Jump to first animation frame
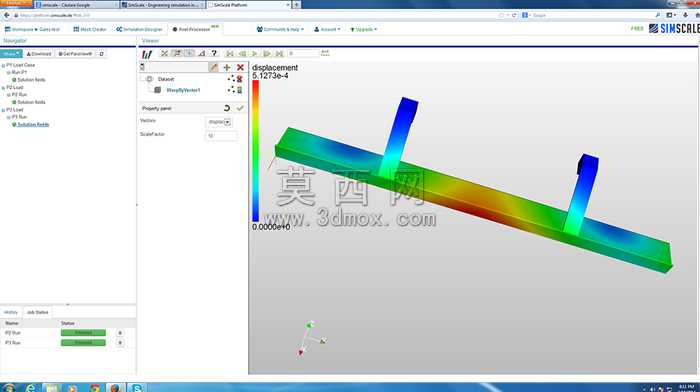This screenshot has height=392, width=700. 230,54
